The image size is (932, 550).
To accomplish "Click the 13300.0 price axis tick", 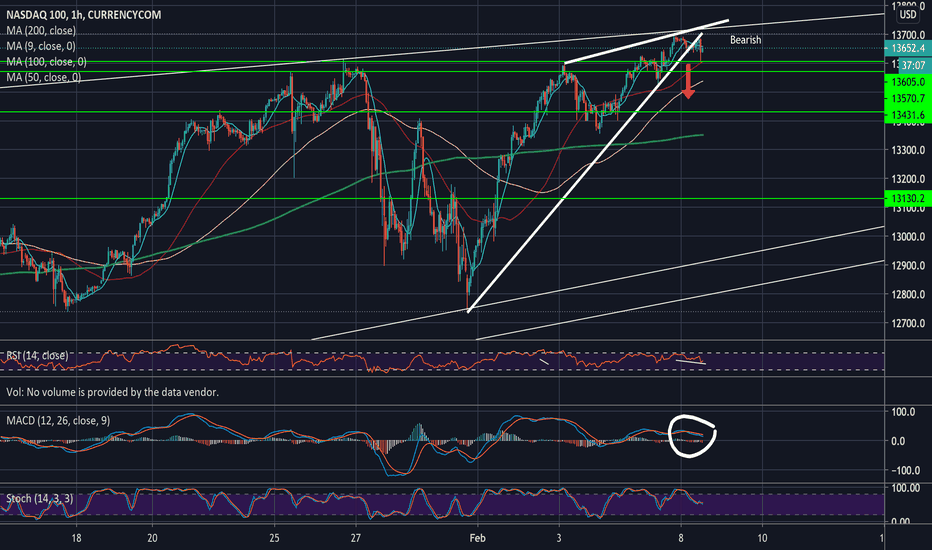I will click(908, 150).
